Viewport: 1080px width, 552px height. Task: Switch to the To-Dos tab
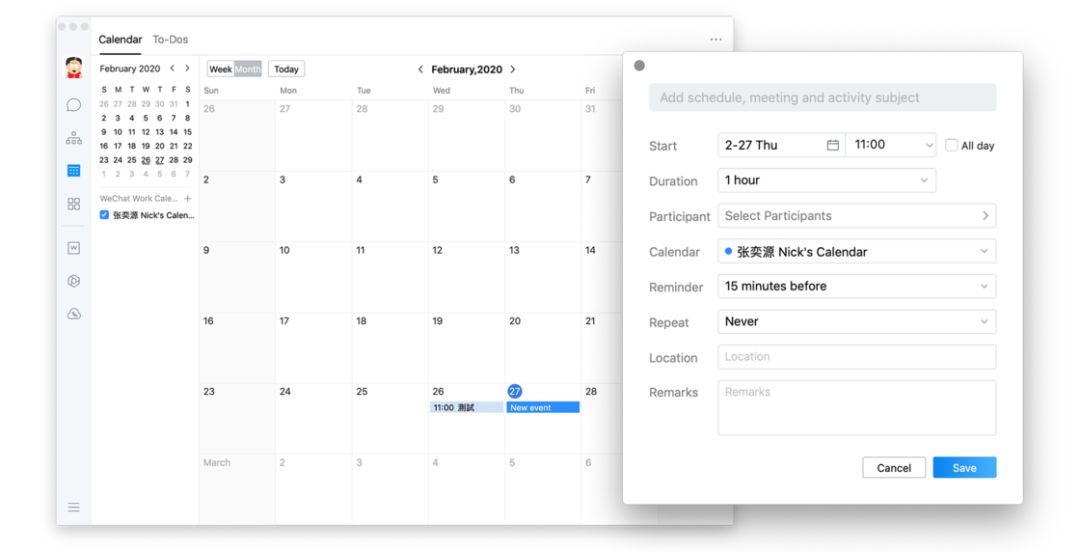click(x=170, y=39)
